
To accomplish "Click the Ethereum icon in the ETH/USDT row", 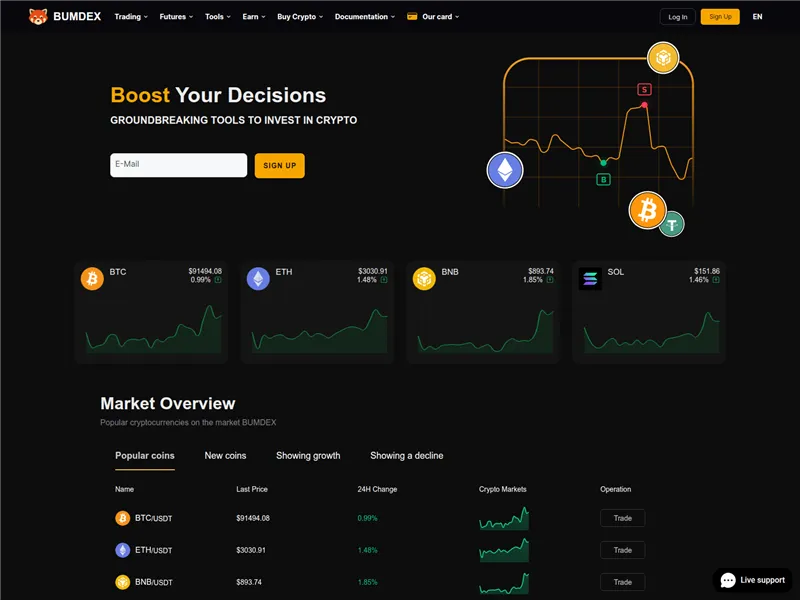I will pos(123,550).
